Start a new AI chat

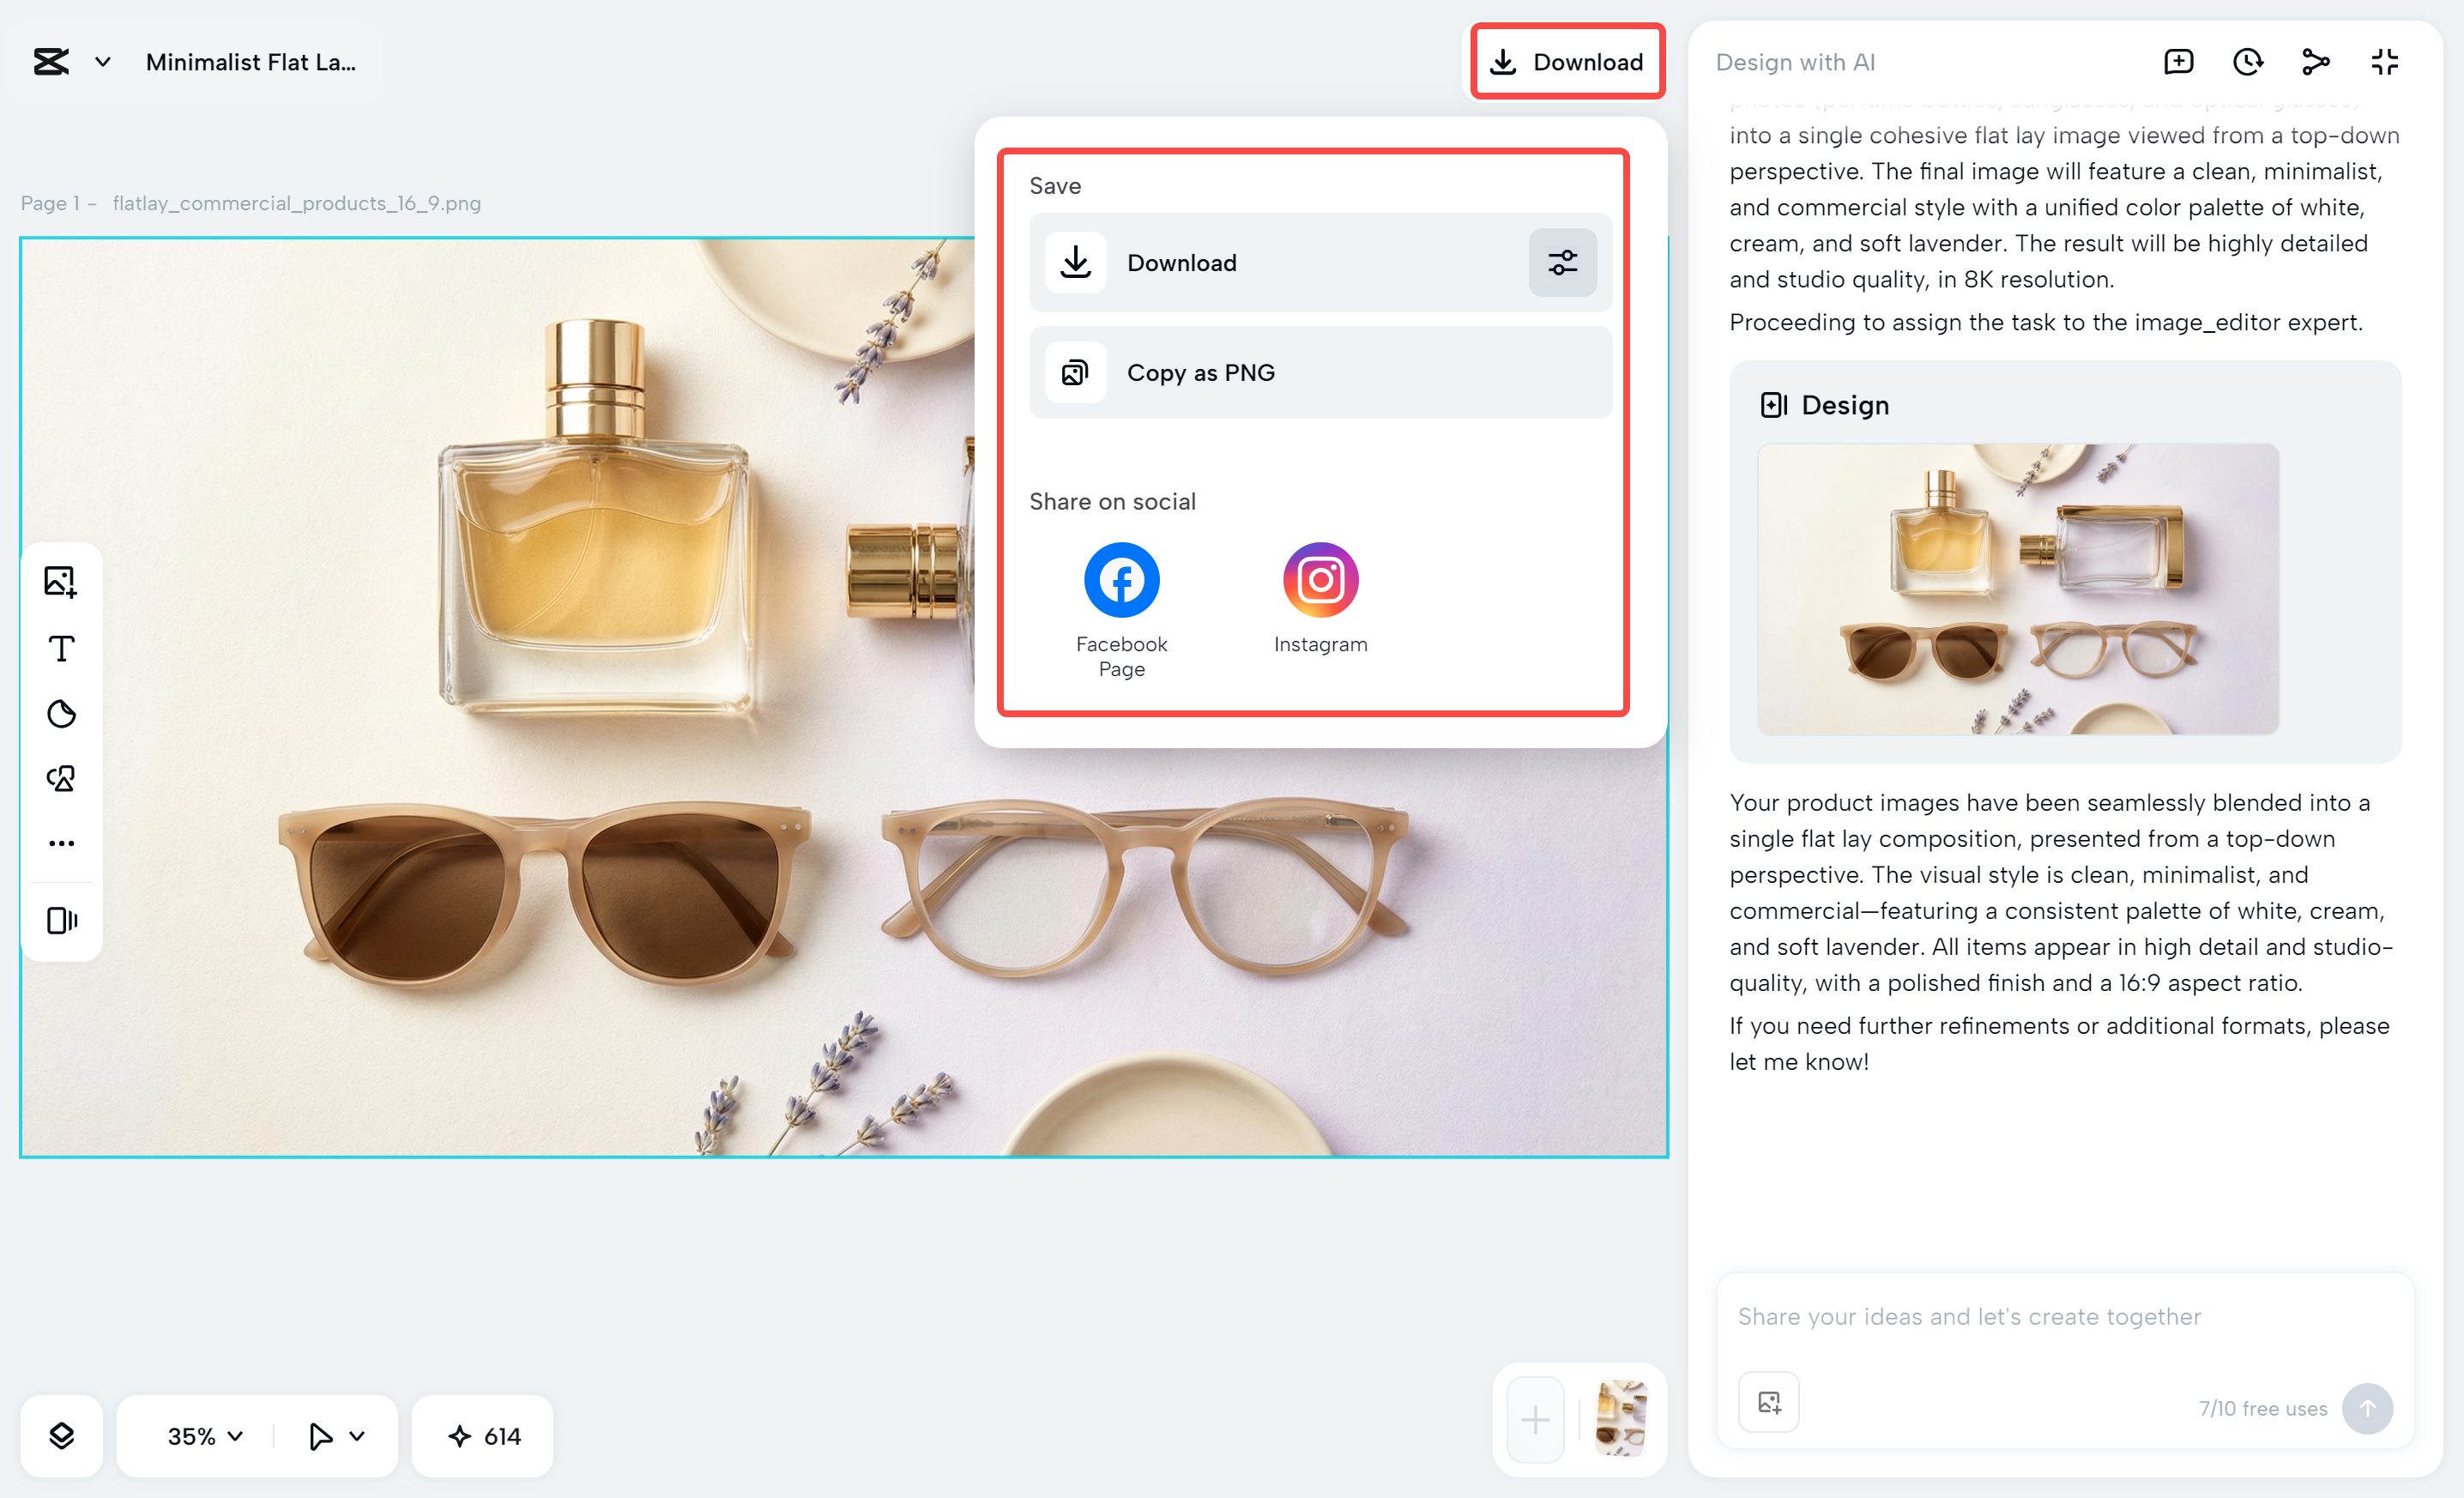coord(2178,62)
